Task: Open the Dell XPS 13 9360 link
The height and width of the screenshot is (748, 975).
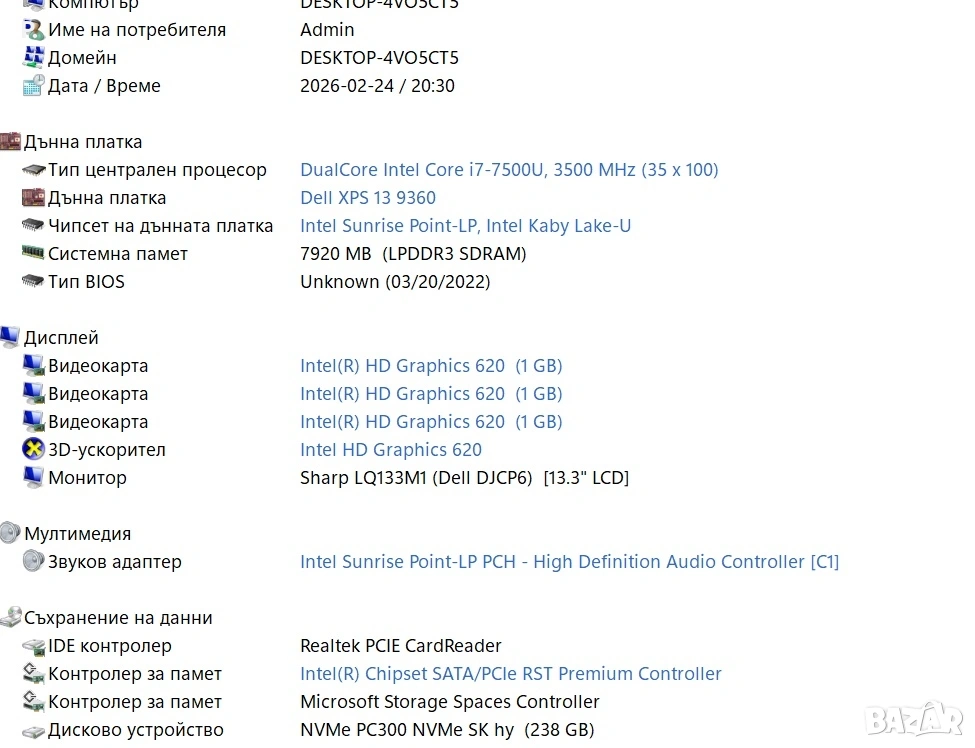Action: [x=368, y=198]
